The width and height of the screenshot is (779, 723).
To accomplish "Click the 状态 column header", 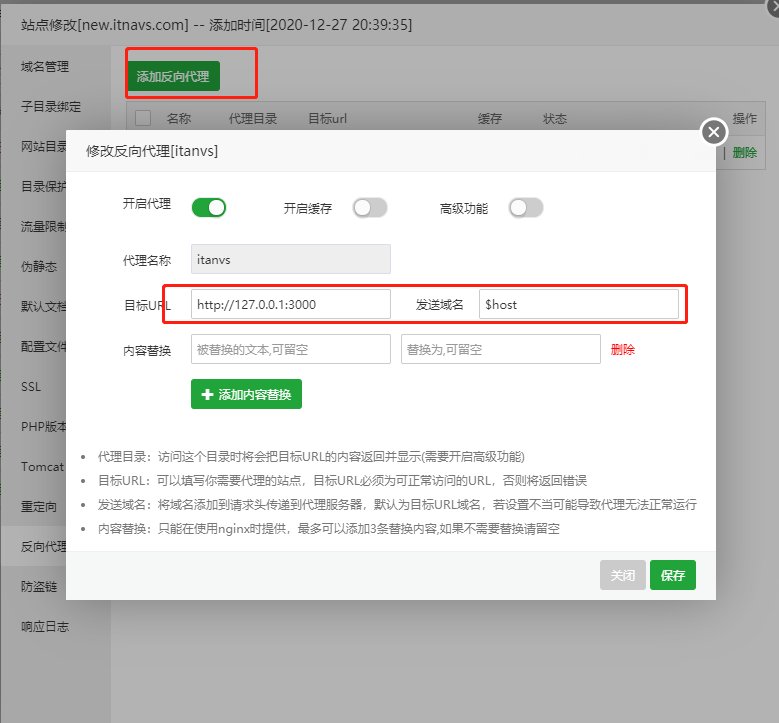I will (x=555, y=118).
